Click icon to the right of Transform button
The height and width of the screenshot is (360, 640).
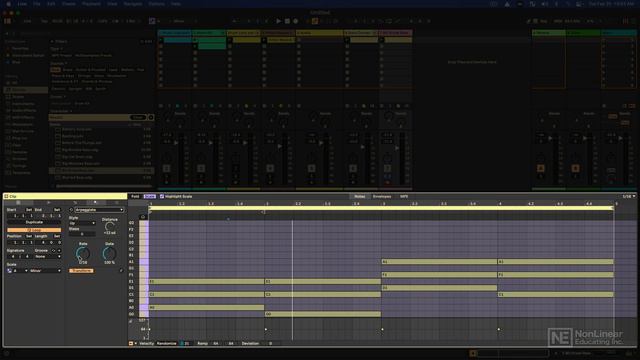tap(121, 271)
